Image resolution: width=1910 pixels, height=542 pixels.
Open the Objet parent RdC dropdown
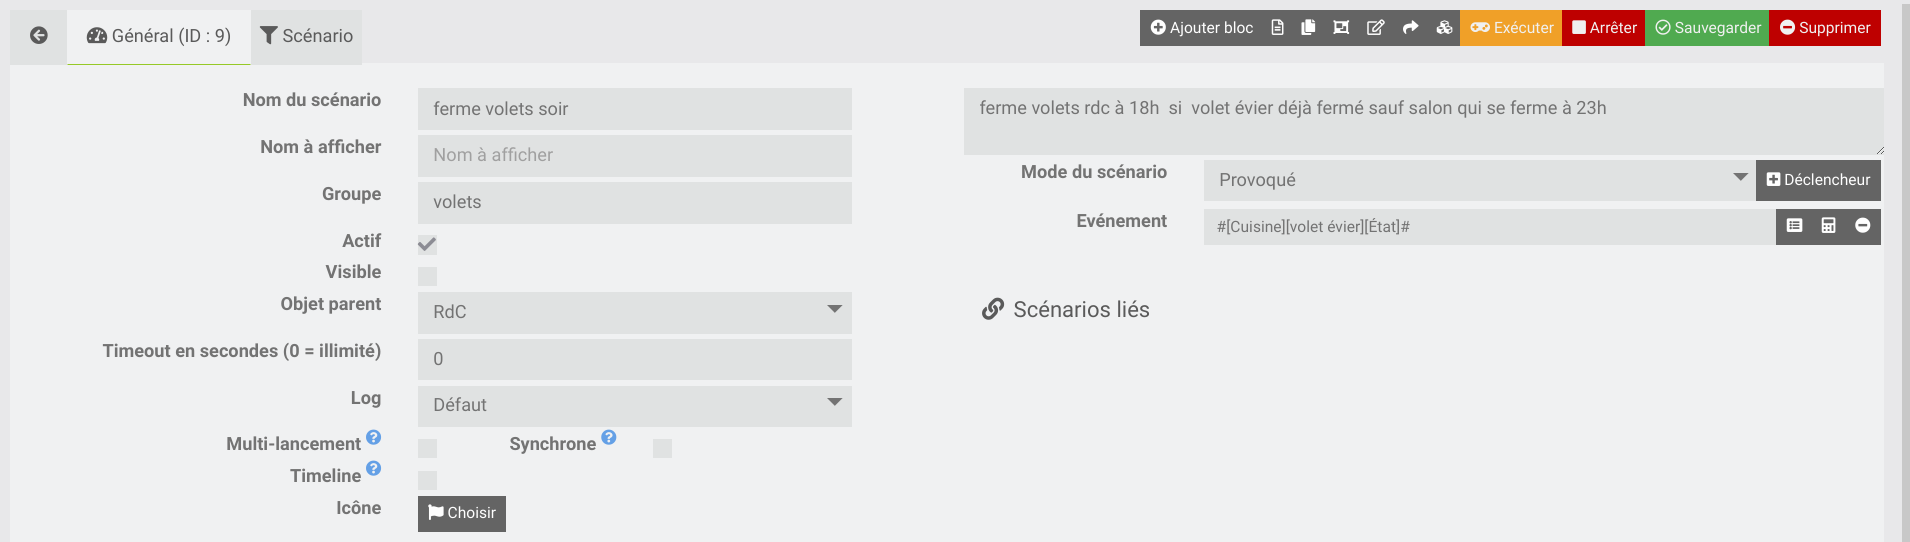(635, 312)
